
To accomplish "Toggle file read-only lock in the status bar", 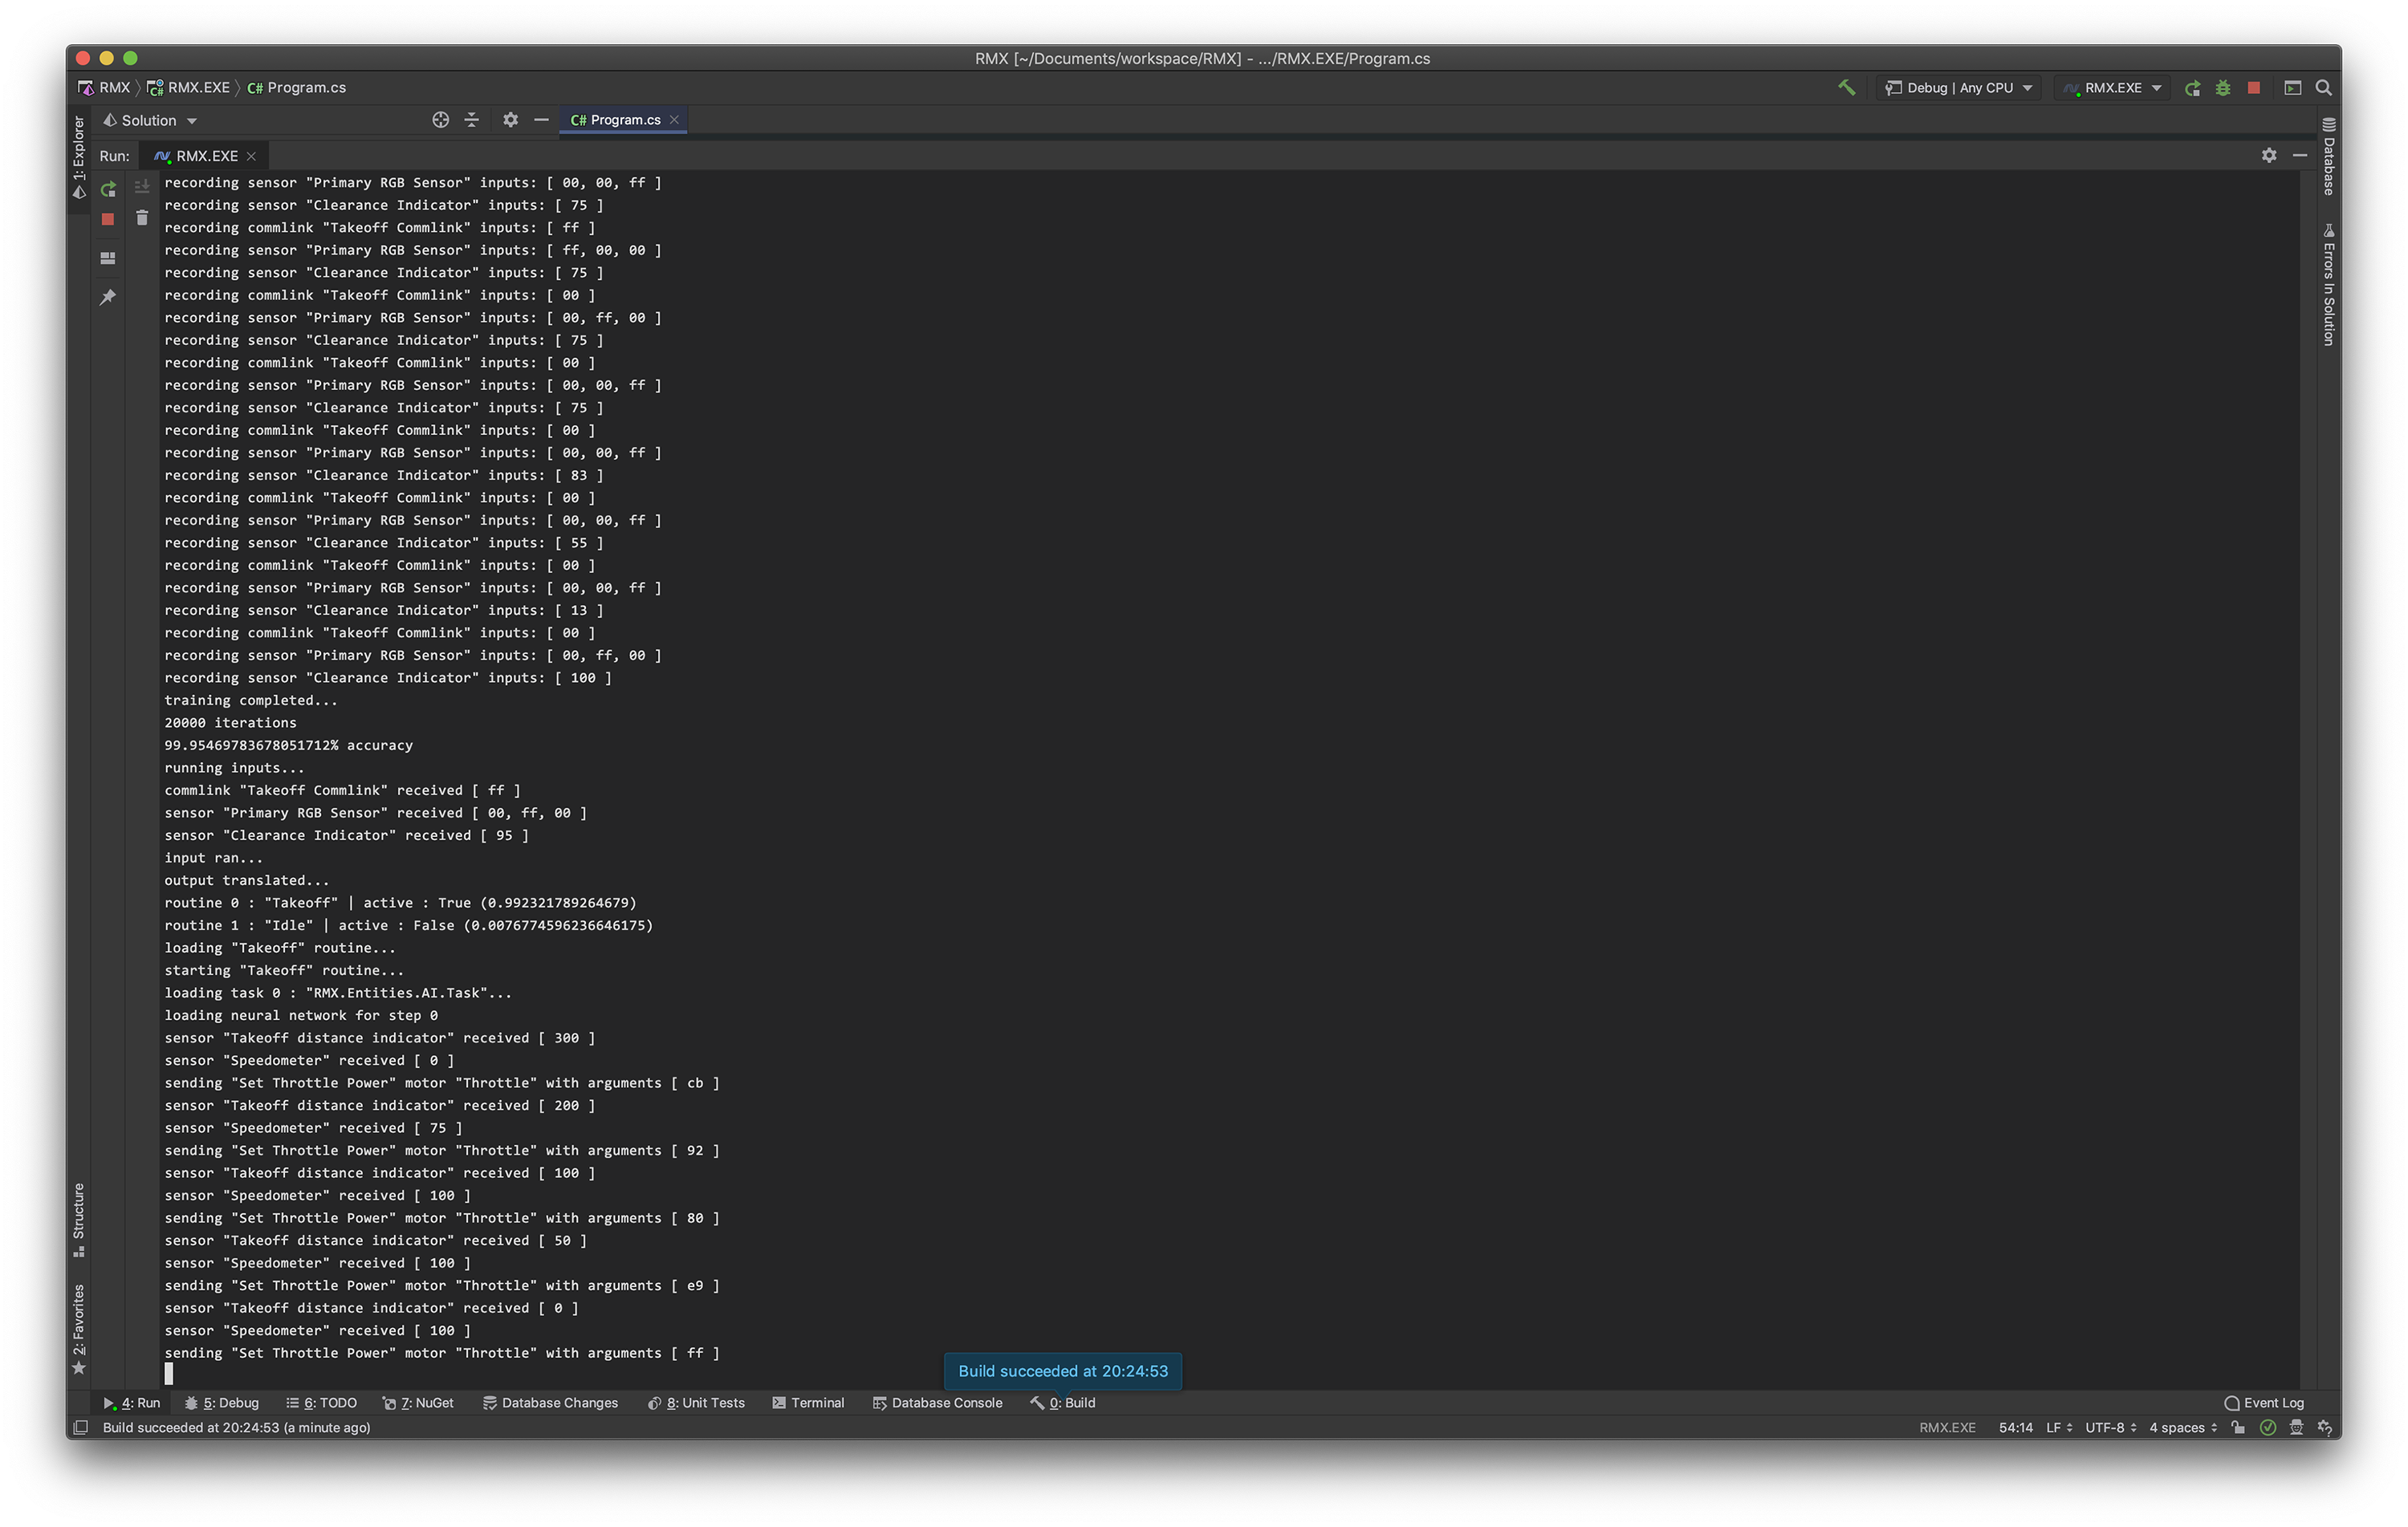I will tap(2238, 1427).
